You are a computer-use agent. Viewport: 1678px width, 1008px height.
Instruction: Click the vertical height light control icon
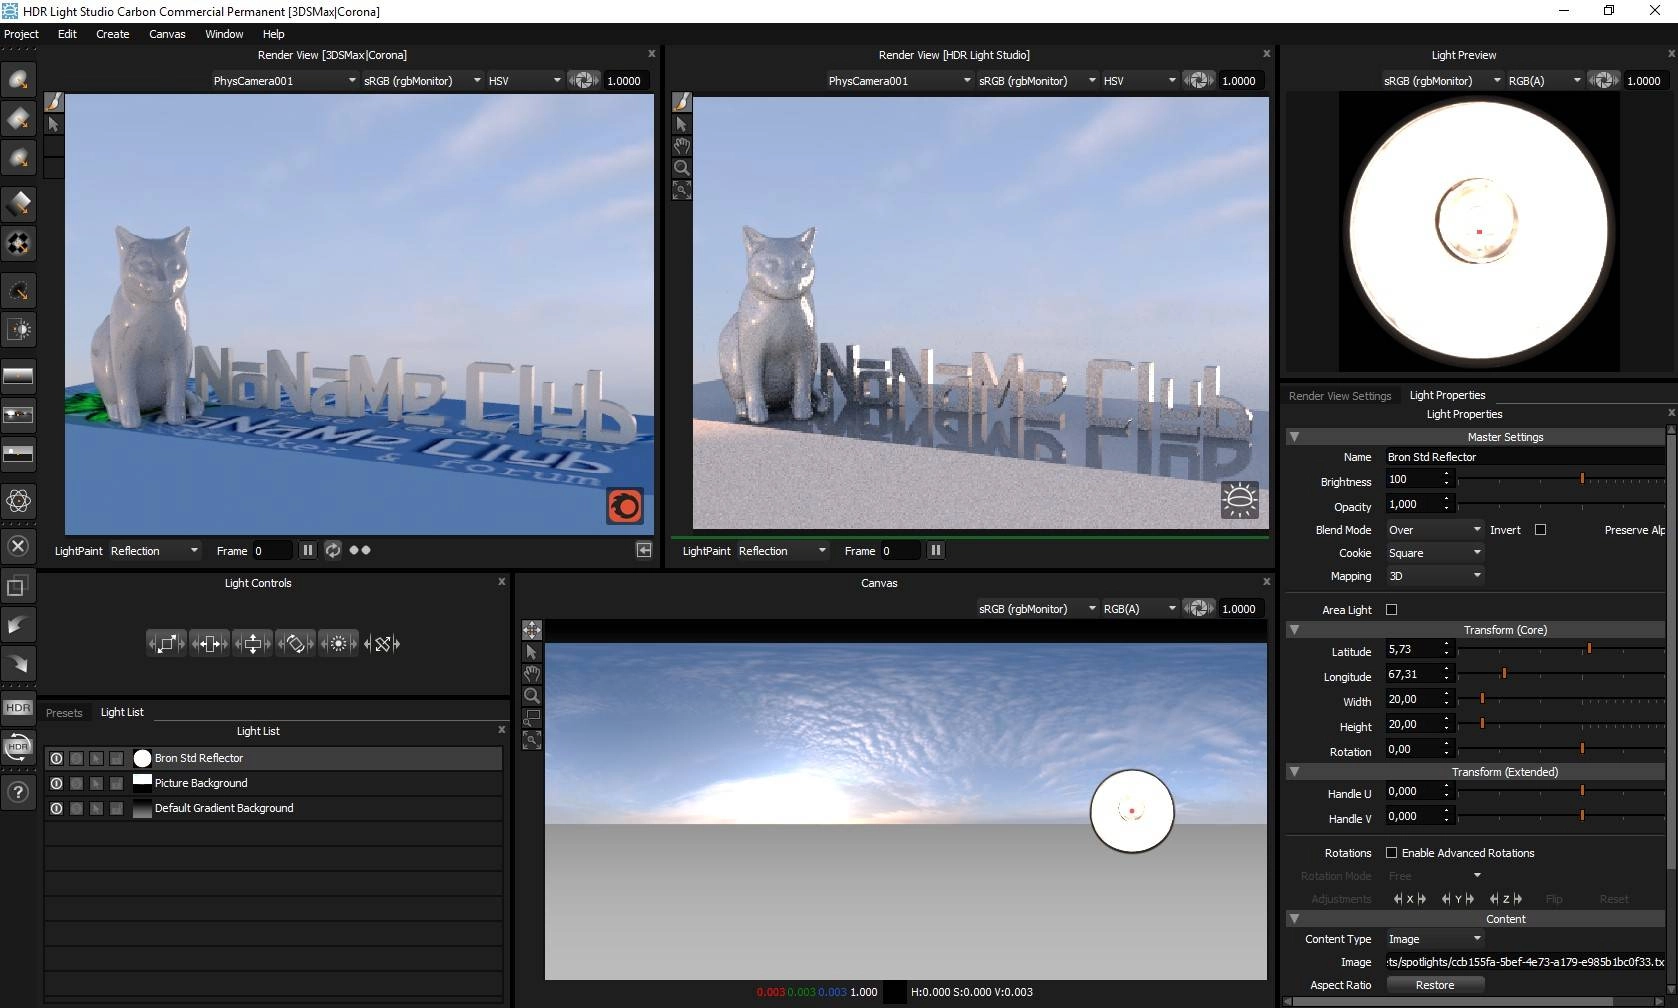pyautogui.click(x=253, y=644)
